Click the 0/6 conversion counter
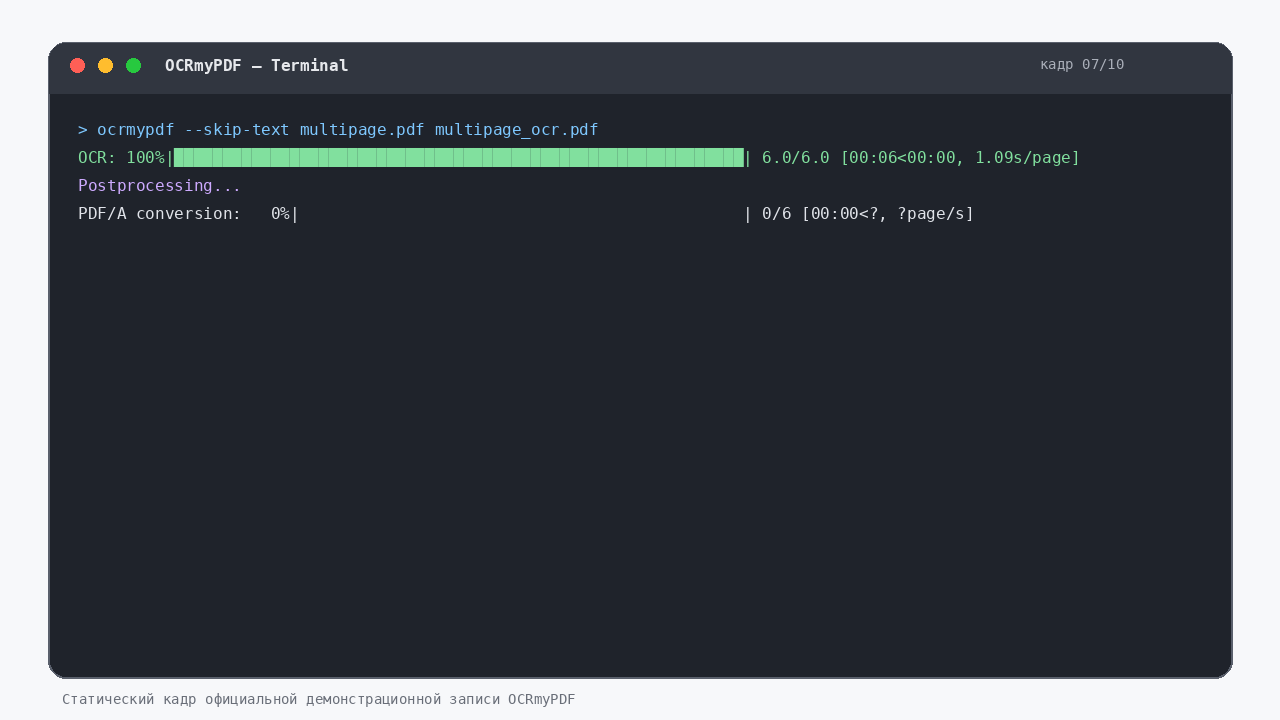1280x720 pixels. point(776,214)
